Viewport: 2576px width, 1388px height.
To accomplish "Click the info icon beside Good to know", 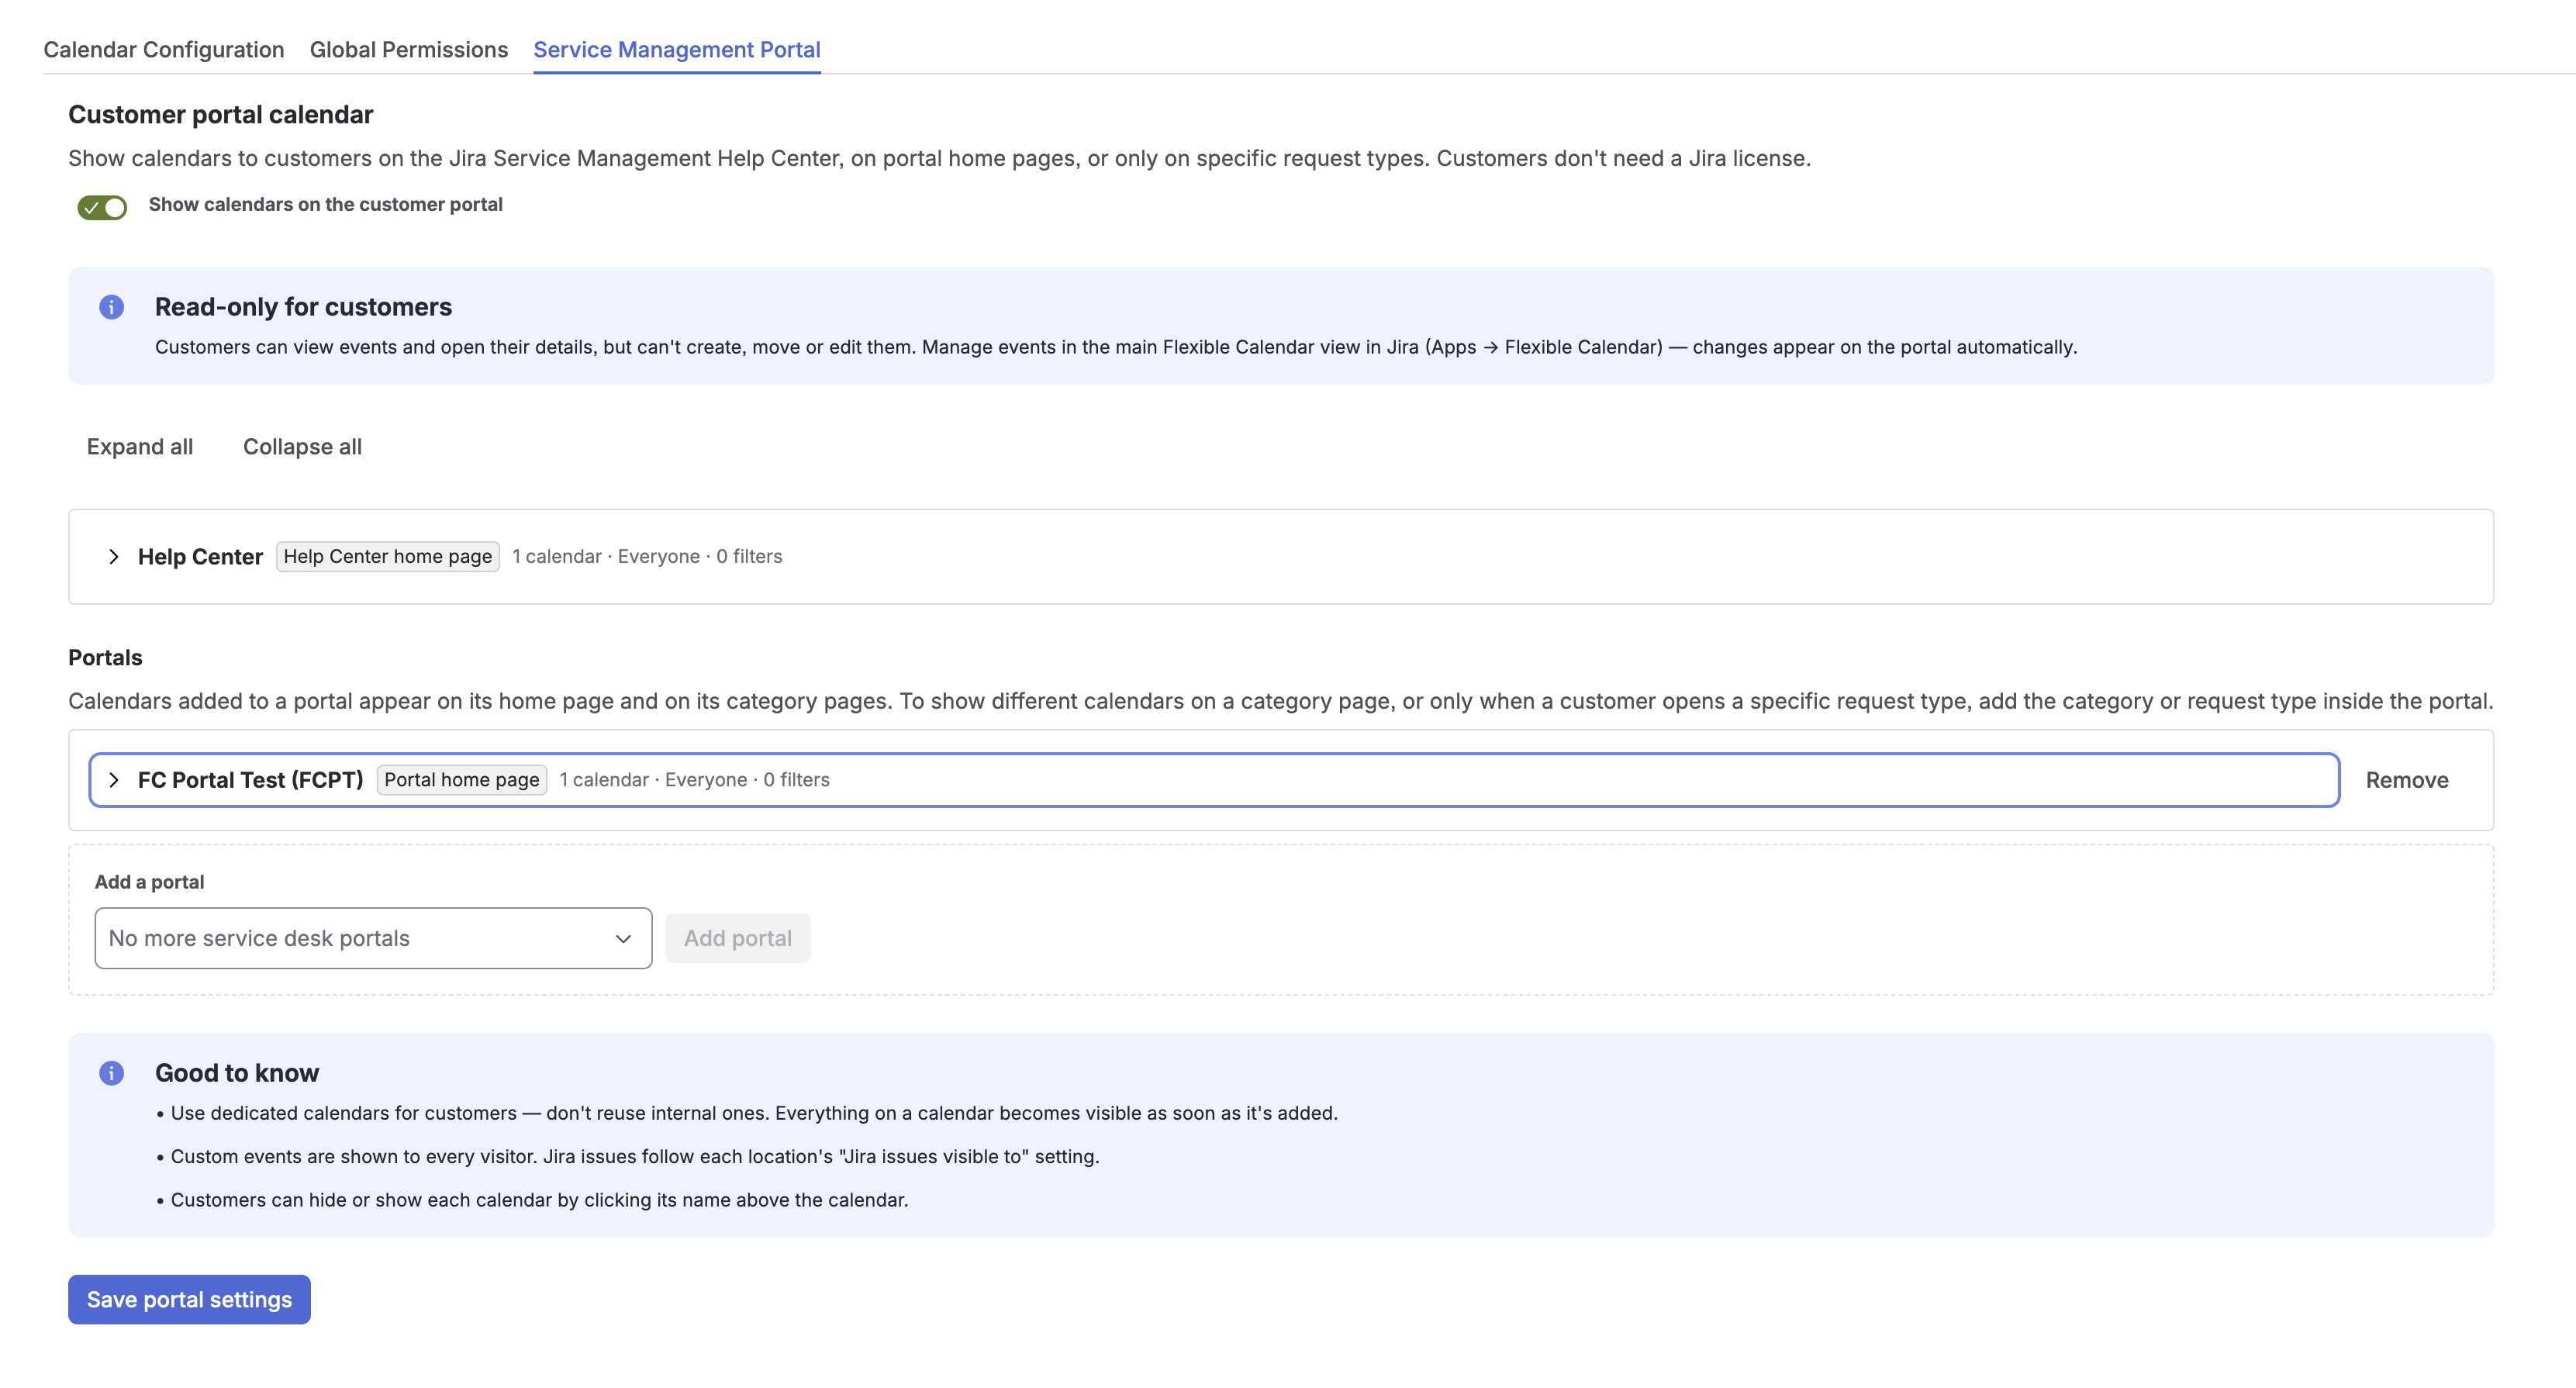I will [111, 1073].
